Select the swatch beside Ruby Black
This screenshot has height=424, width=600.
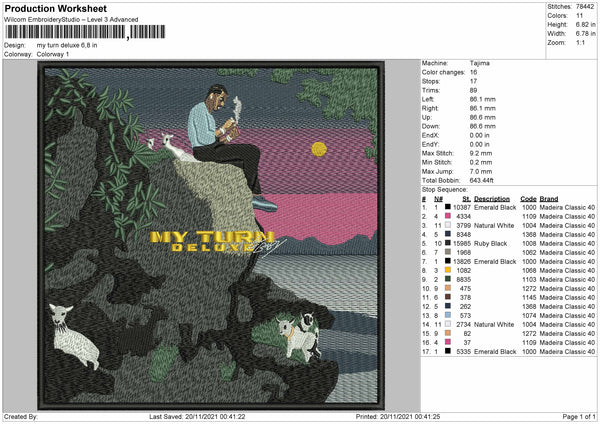pos(447,243)
